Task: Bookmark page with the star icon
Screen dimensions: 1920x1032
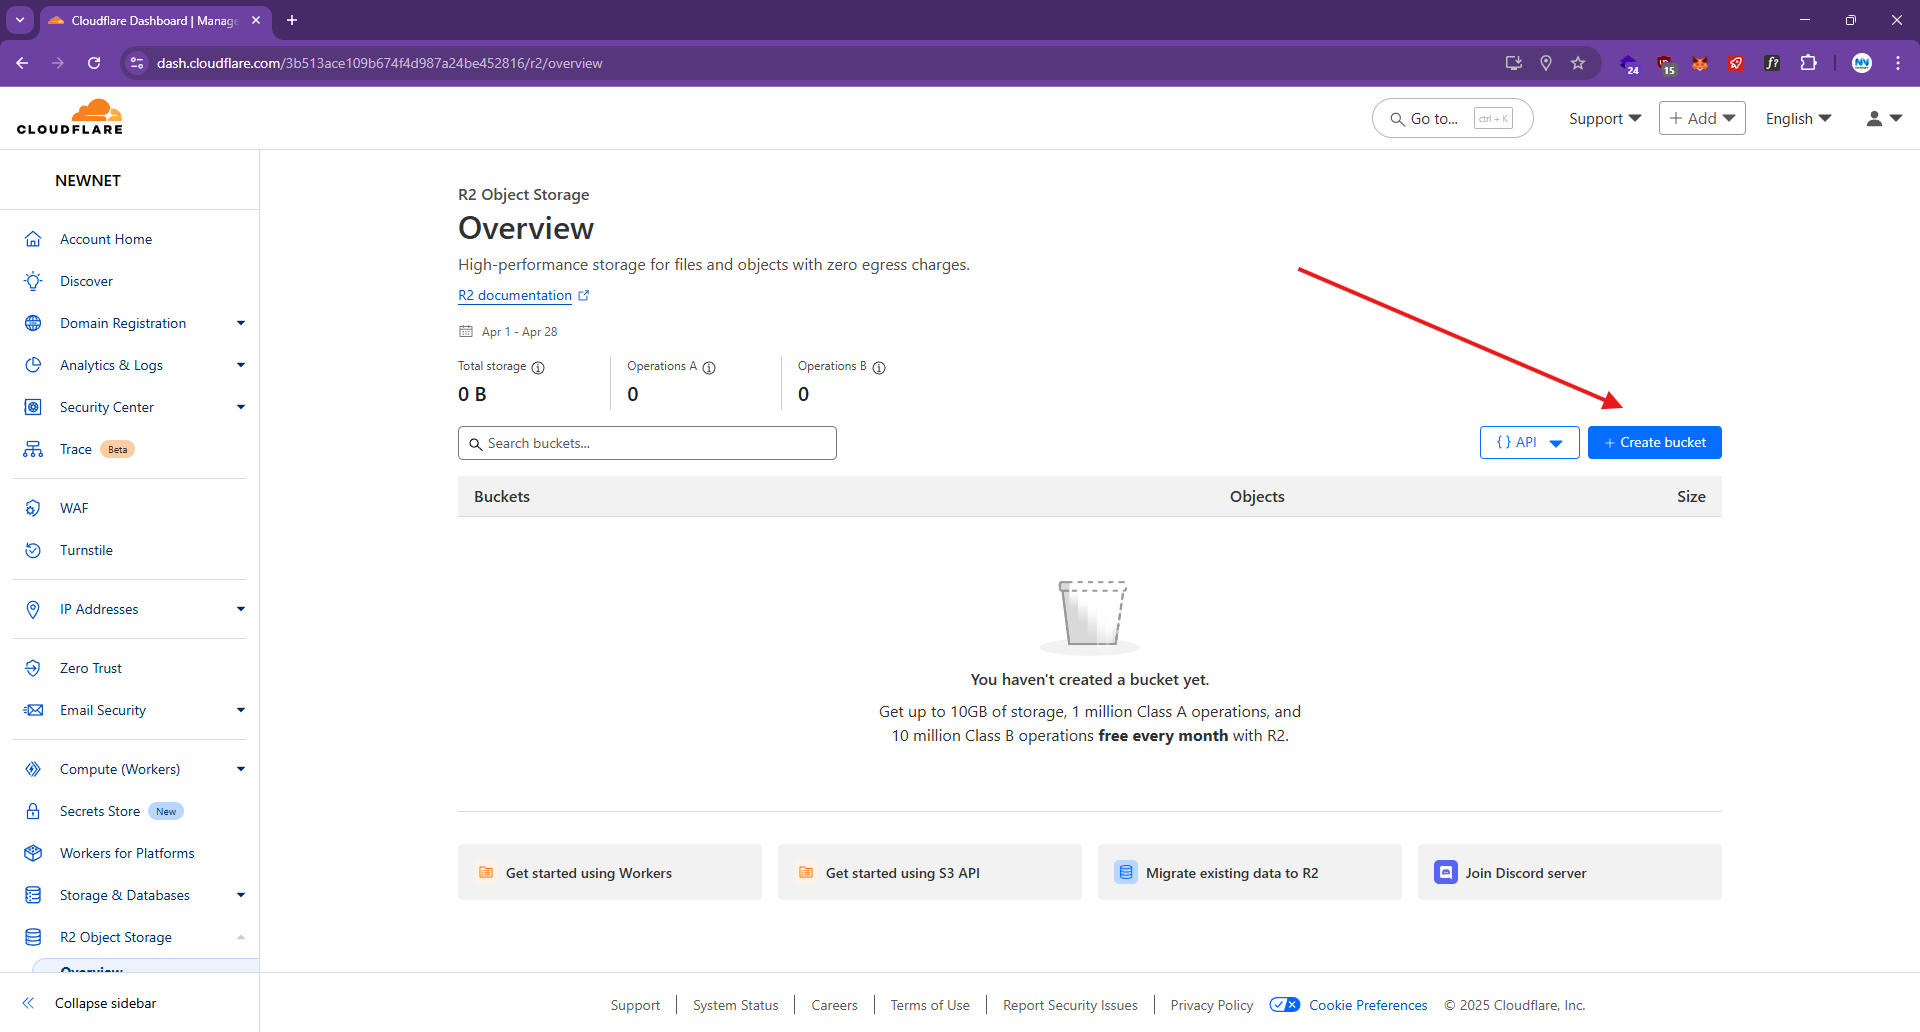Action: (1578, 63)
